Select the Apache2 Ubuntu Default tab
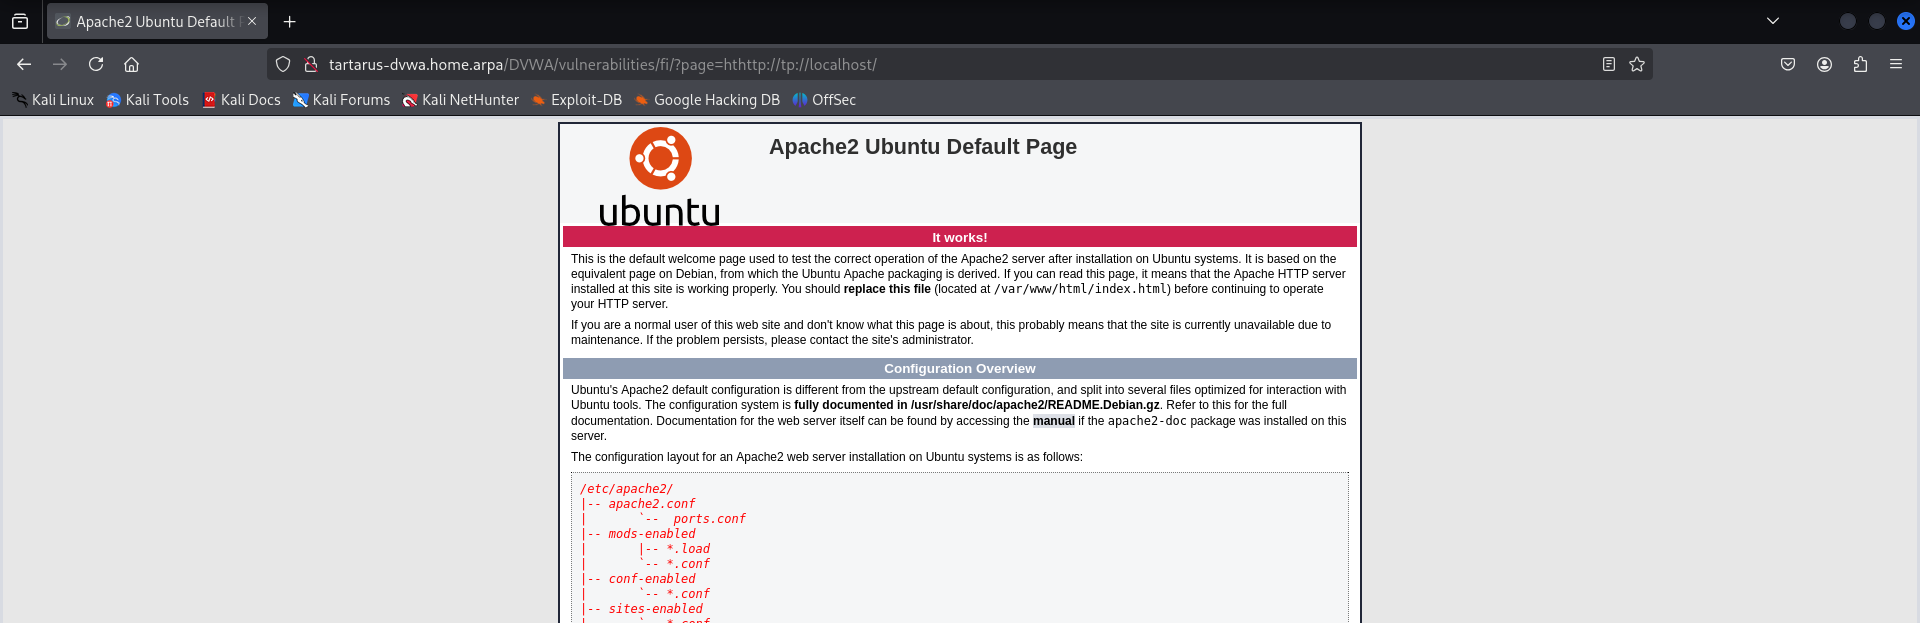 point(150,21)
